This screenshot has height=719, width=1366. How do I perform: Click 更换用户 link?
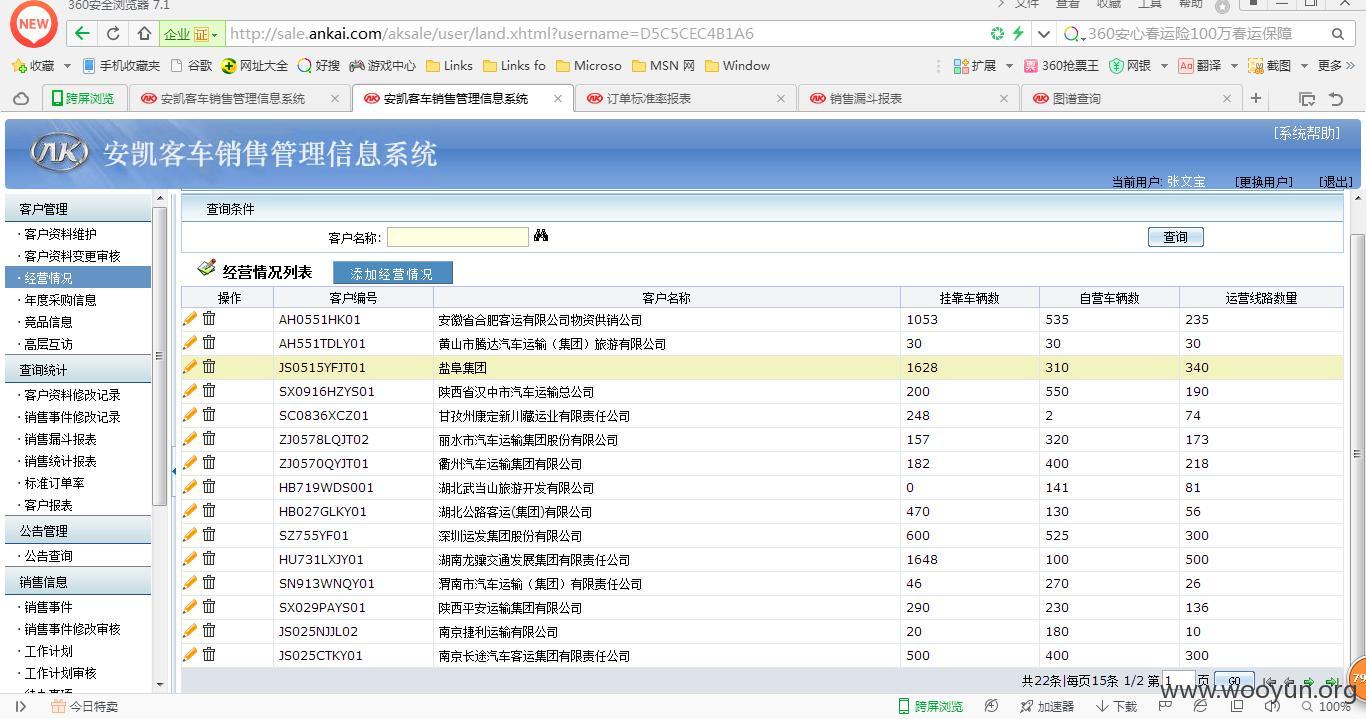tap(1264, 182)
